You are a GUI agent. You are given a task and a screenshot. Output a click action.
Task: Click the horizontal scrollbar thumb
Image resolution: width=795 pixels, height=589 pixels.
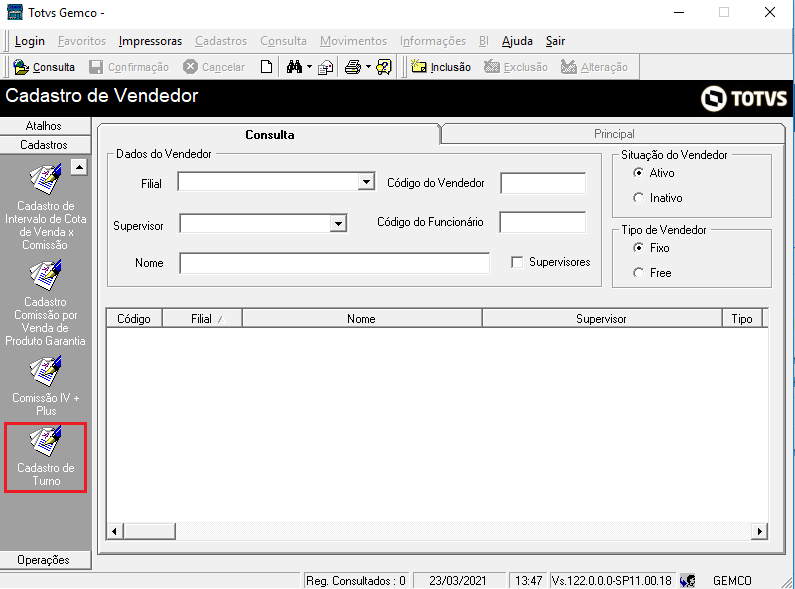149,531
